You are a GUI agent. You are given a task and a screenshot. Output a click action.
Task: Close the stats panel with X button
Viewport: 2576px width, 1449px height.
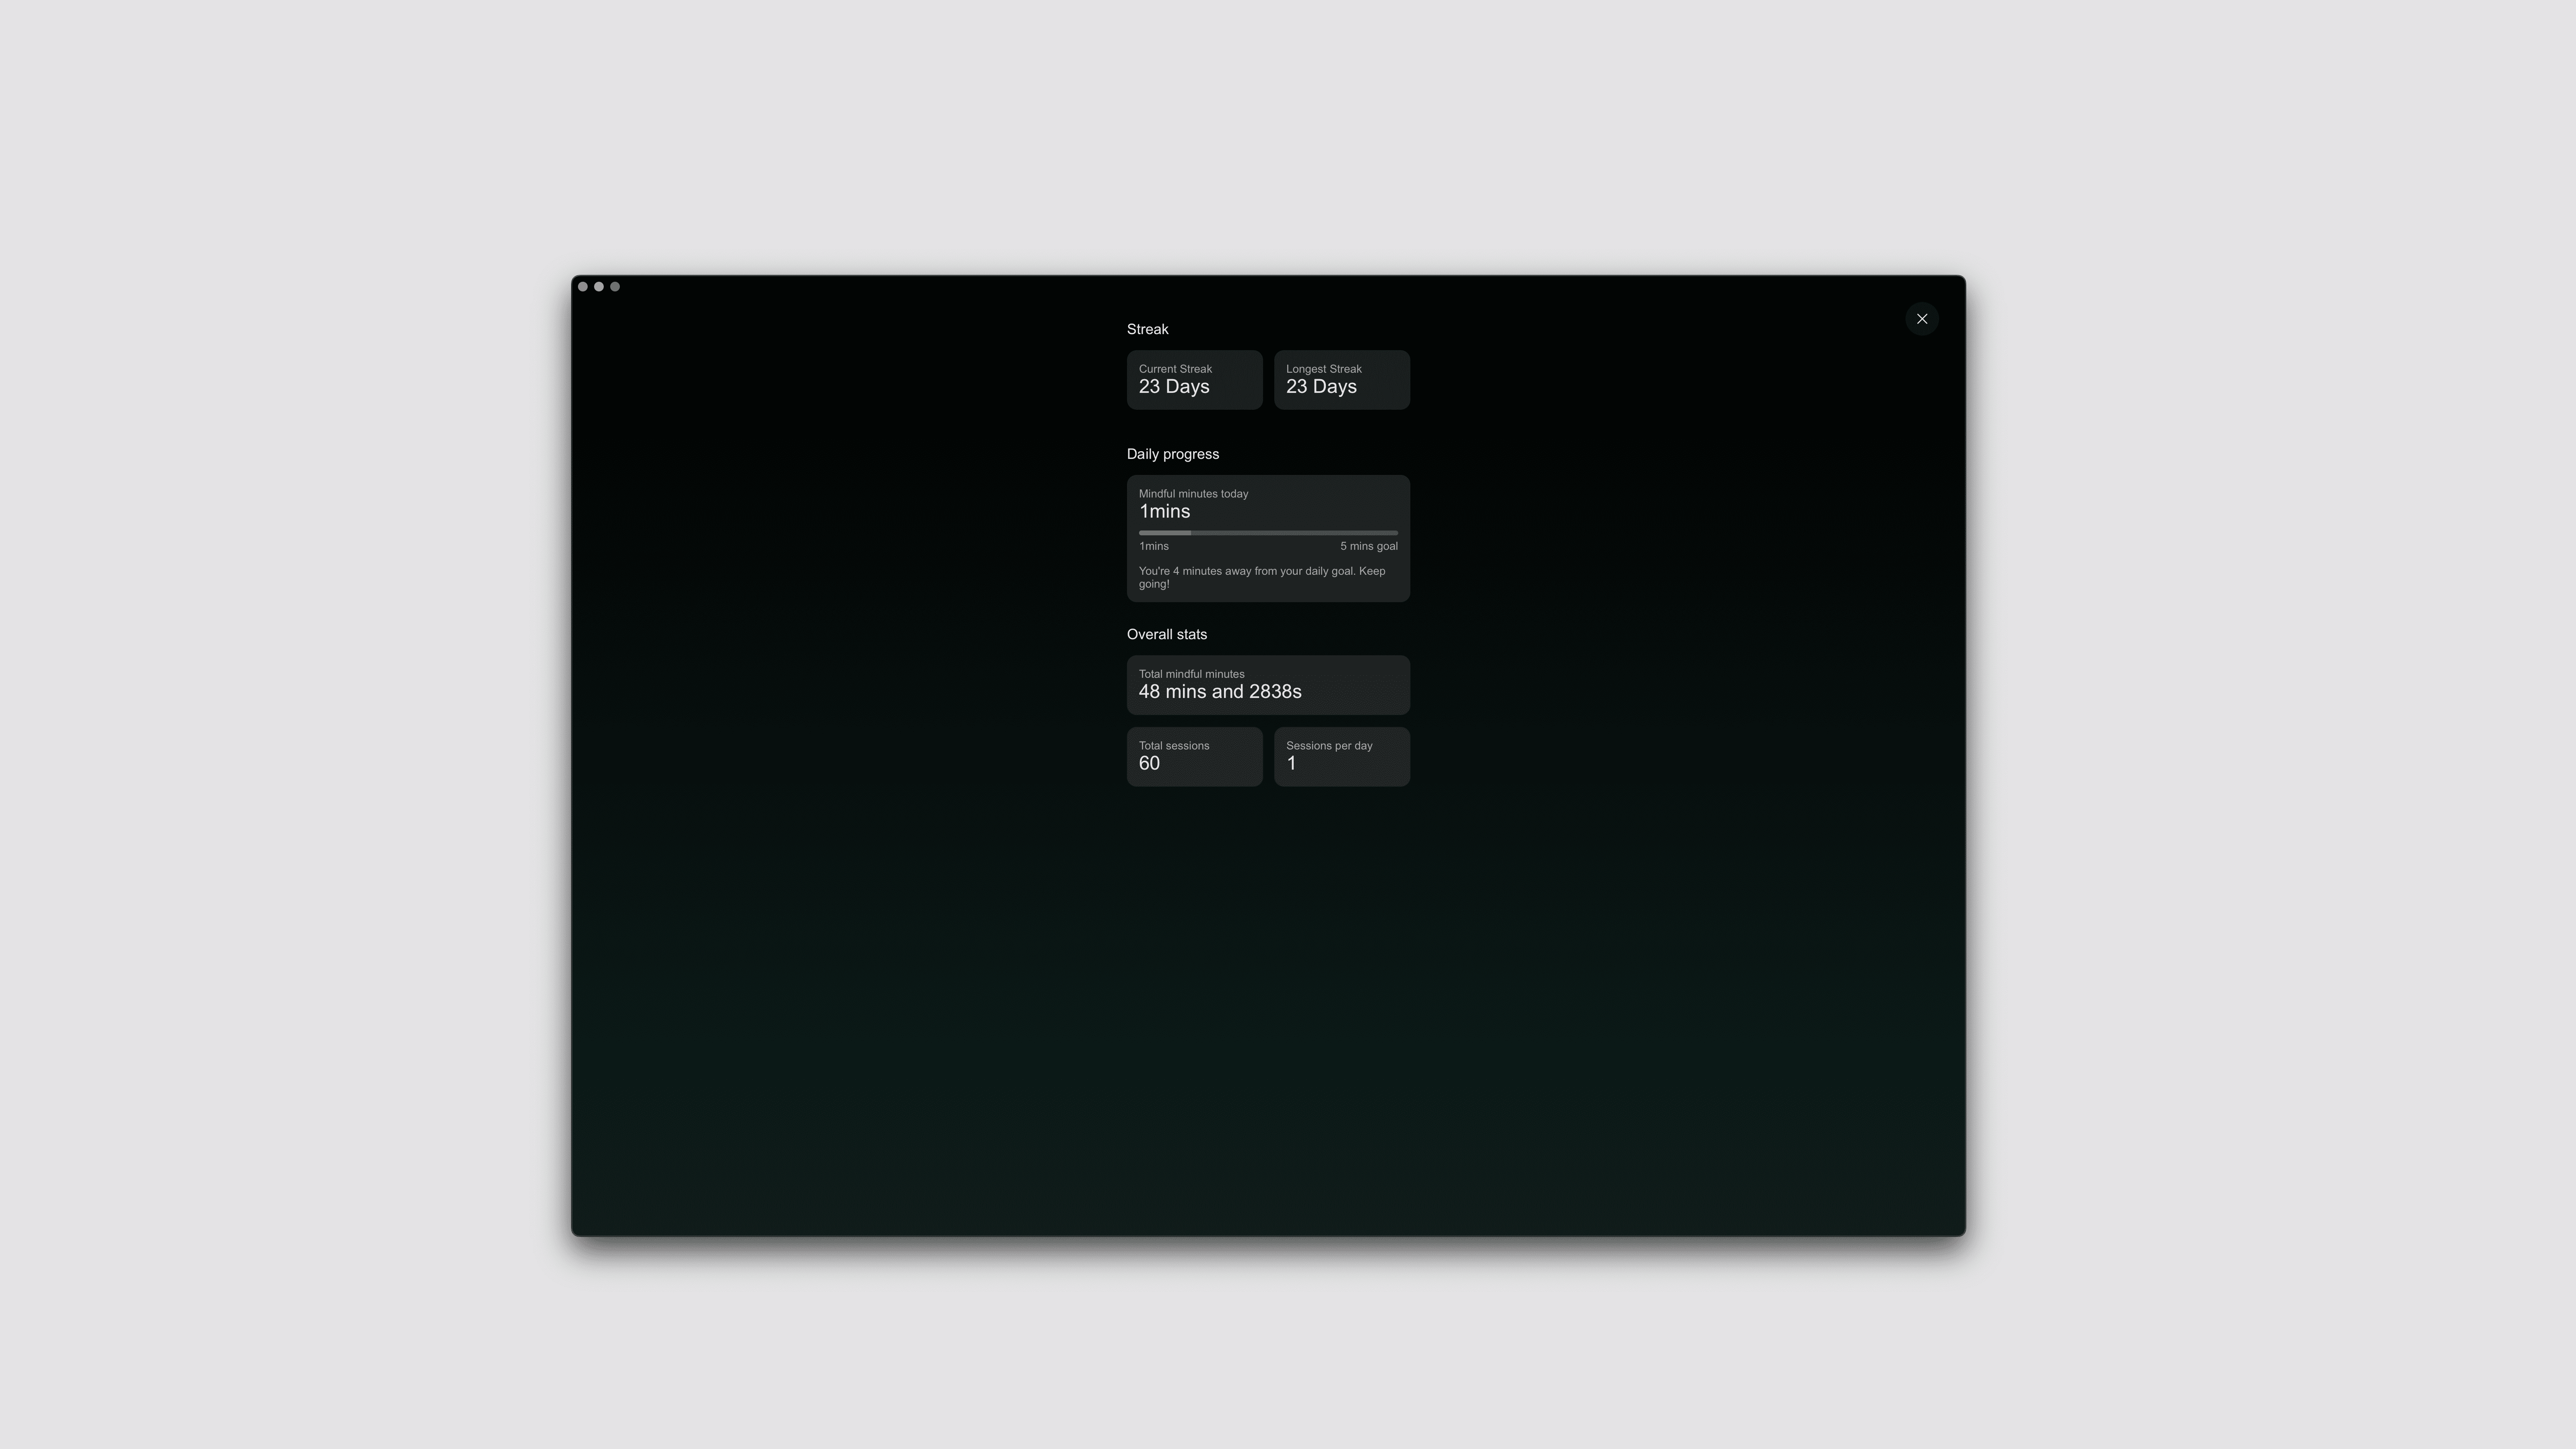[1921, 319]
